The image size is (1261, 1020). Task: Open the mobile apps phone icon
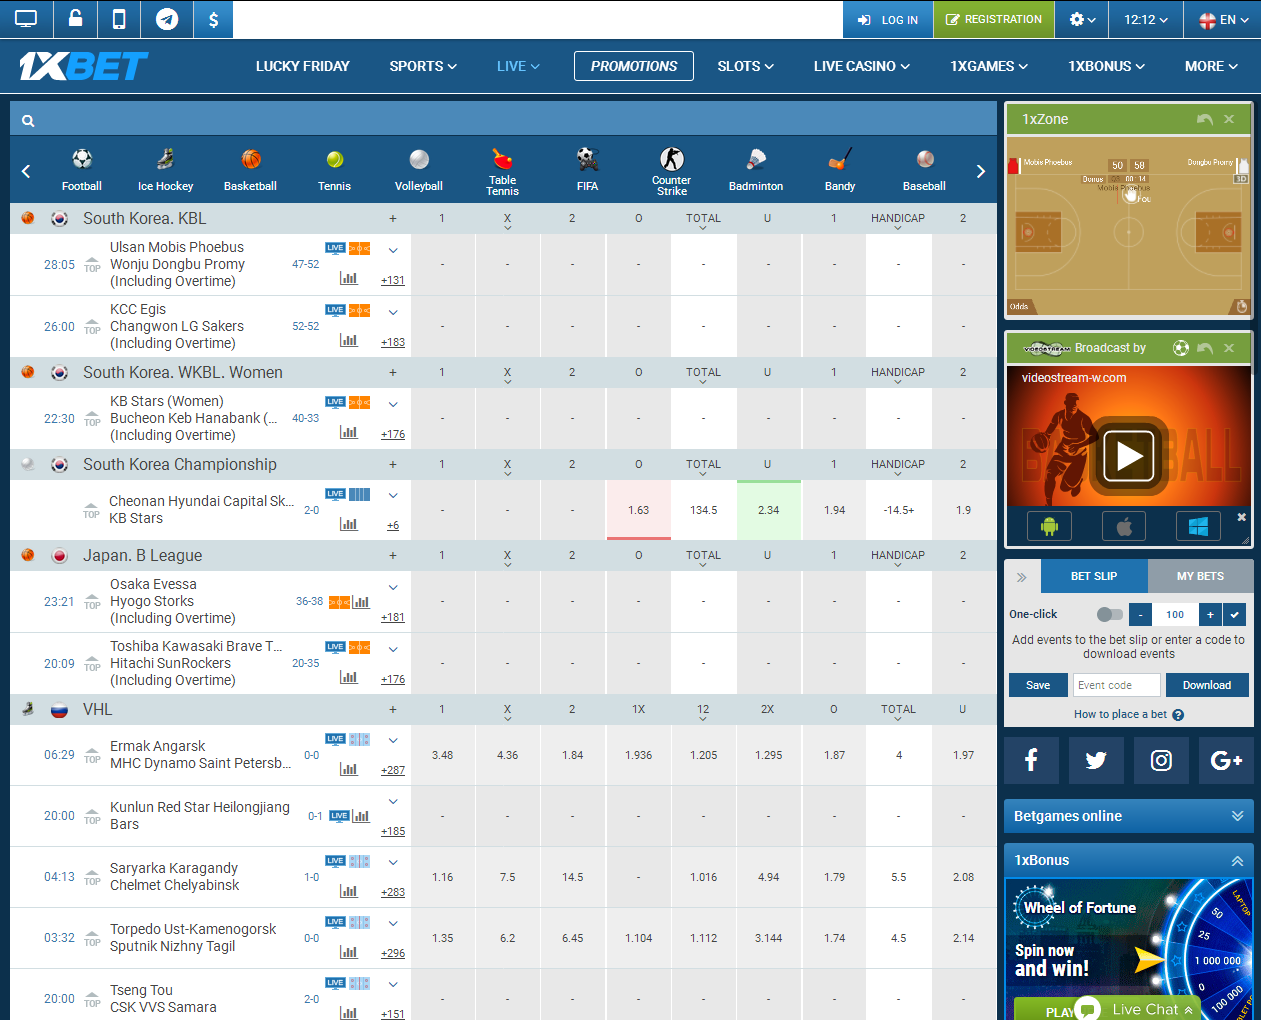pyautogui.click(x=119, y=19)
